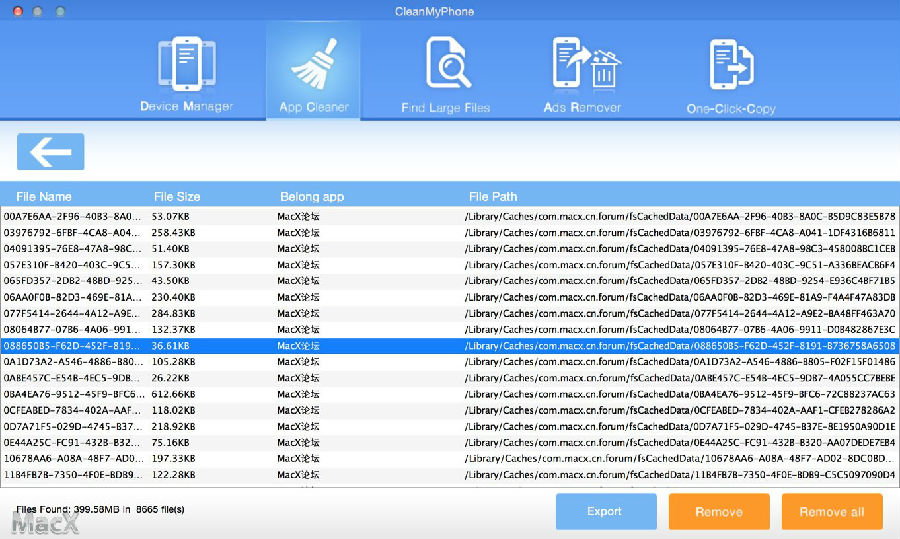
Task: Click the Device Manager tab label
Action: point(186,107)
